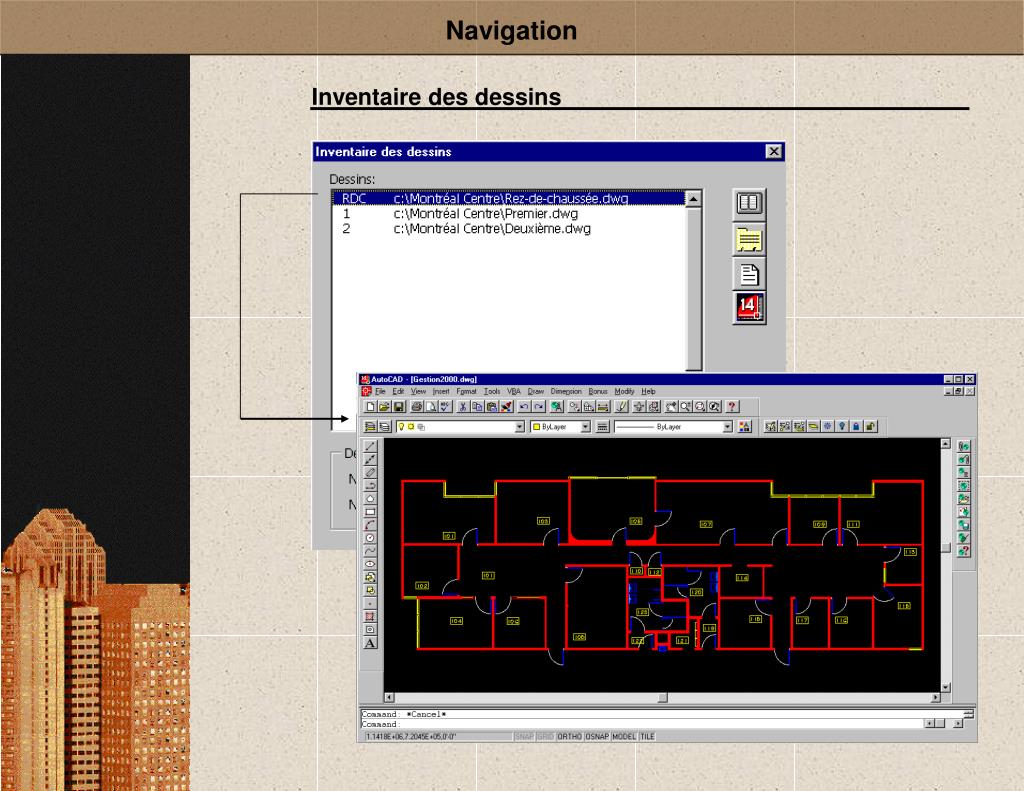1024x791 pixels.
Task: Select the Polygon draw tool
Action: point(370,498)
